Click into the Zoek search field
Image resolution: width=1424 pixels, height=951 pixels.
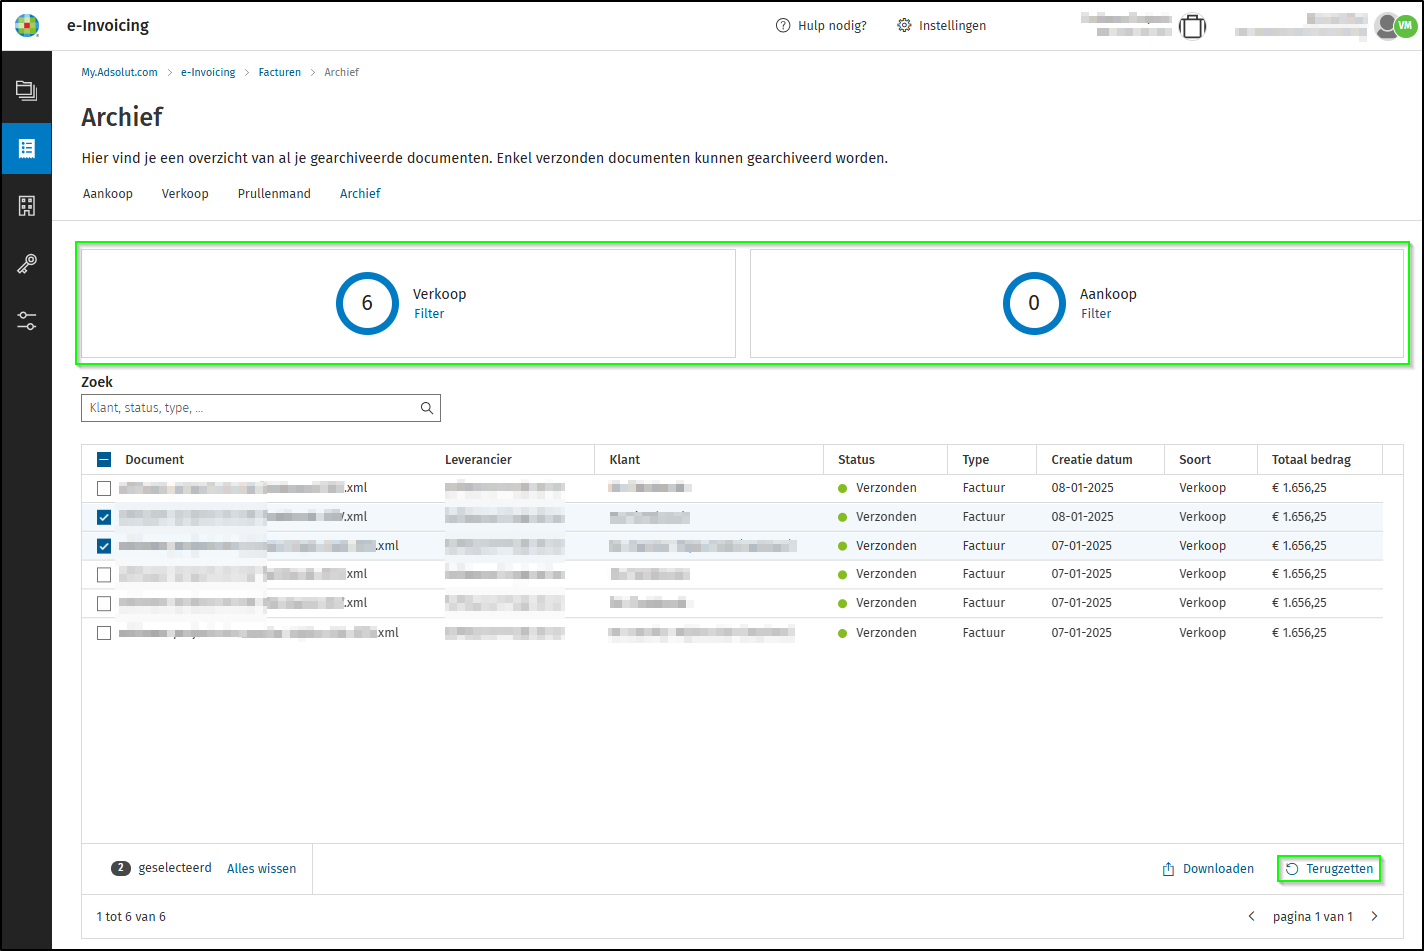[x=250, y=408]
